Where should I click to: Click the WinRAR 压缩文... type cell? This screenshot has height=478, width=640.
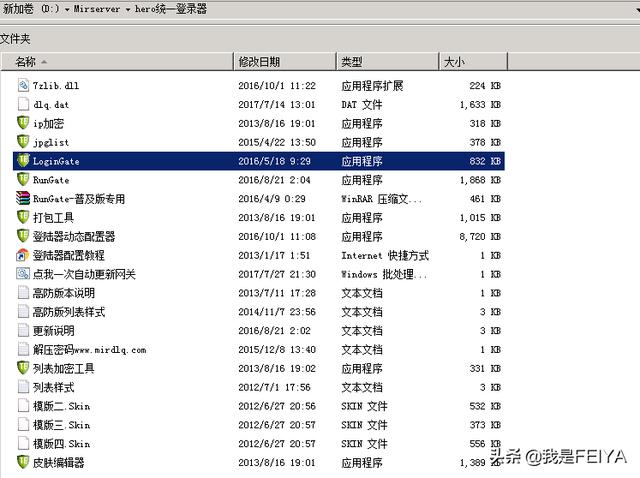click(x=382, y=199)
